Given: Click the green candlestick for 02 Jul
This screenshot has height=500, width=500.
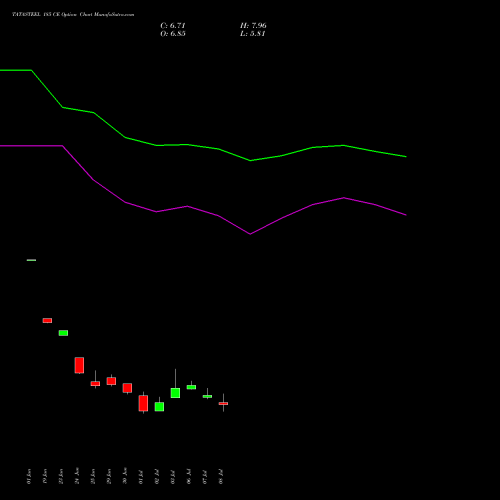Looking at the screenshot, I should (159, 406).
